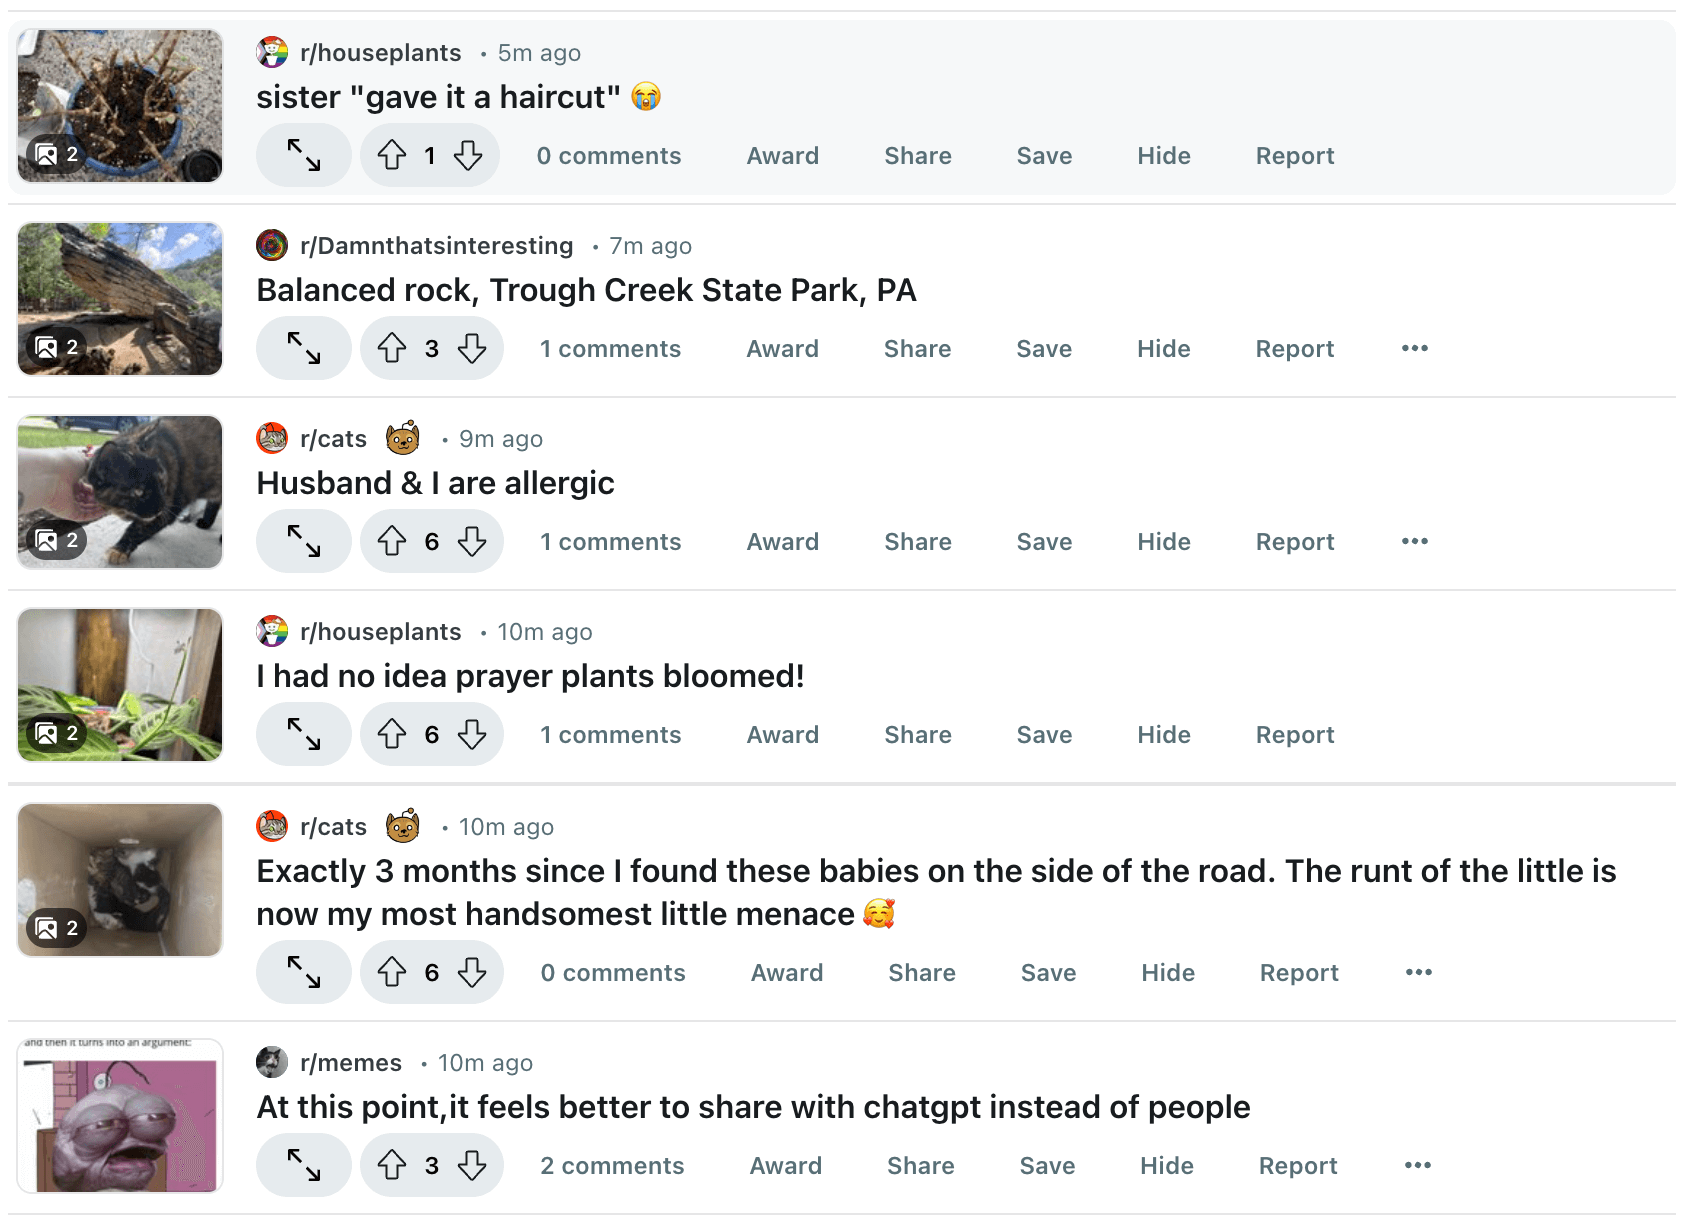Open more options for "Husband & I are allergic"
The image size is (1698, 1224).
[x=1415, y=542]
